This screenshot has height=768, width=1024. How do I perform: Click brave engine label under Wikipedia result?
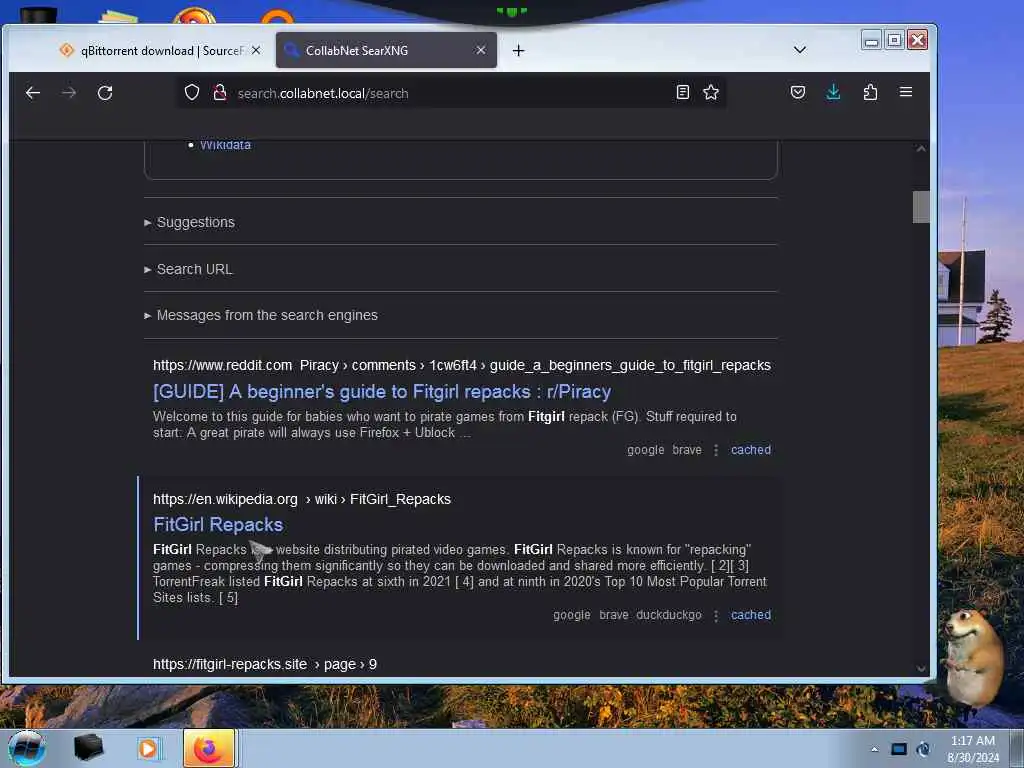(614, 615)
